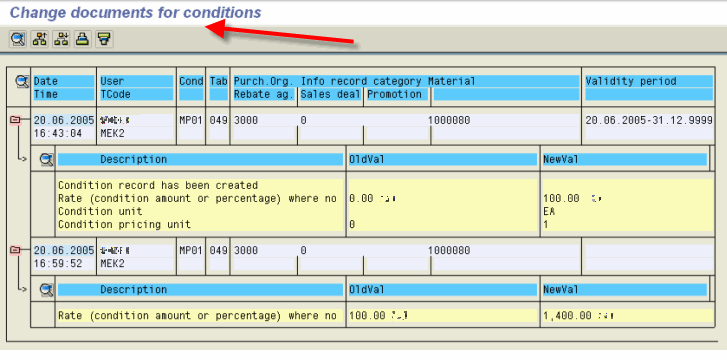Click the Print toolbar icon
The image size is (727, 360).
(x=83, y=39)
